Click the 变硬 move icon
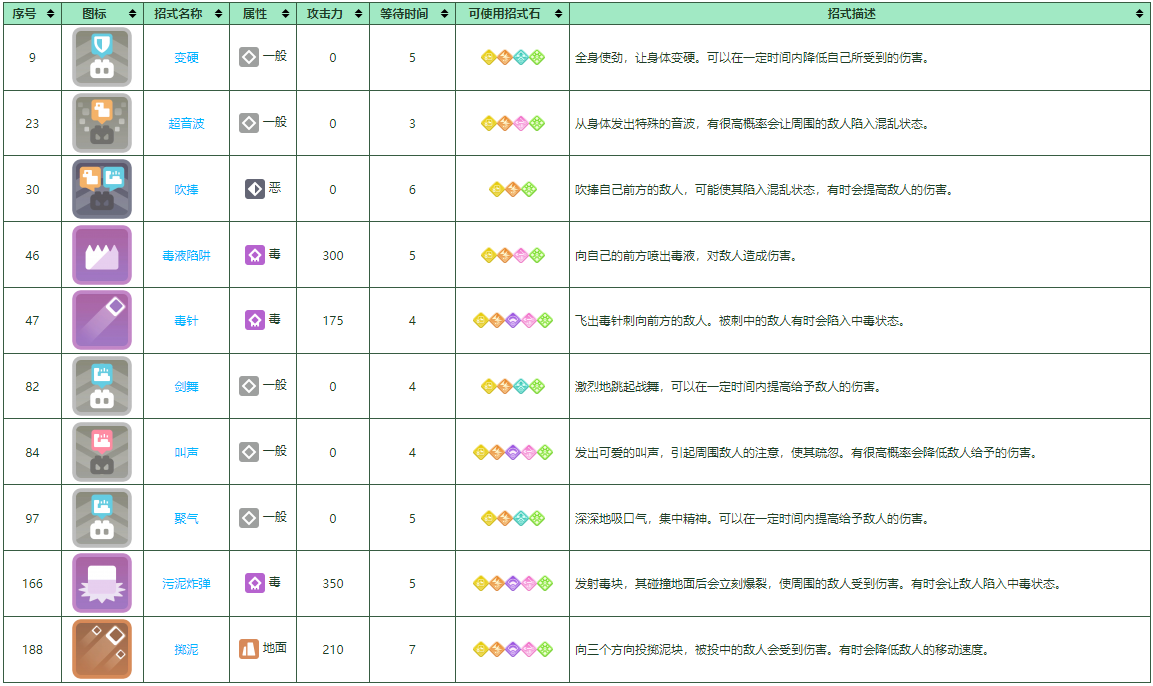 (102, 57)
